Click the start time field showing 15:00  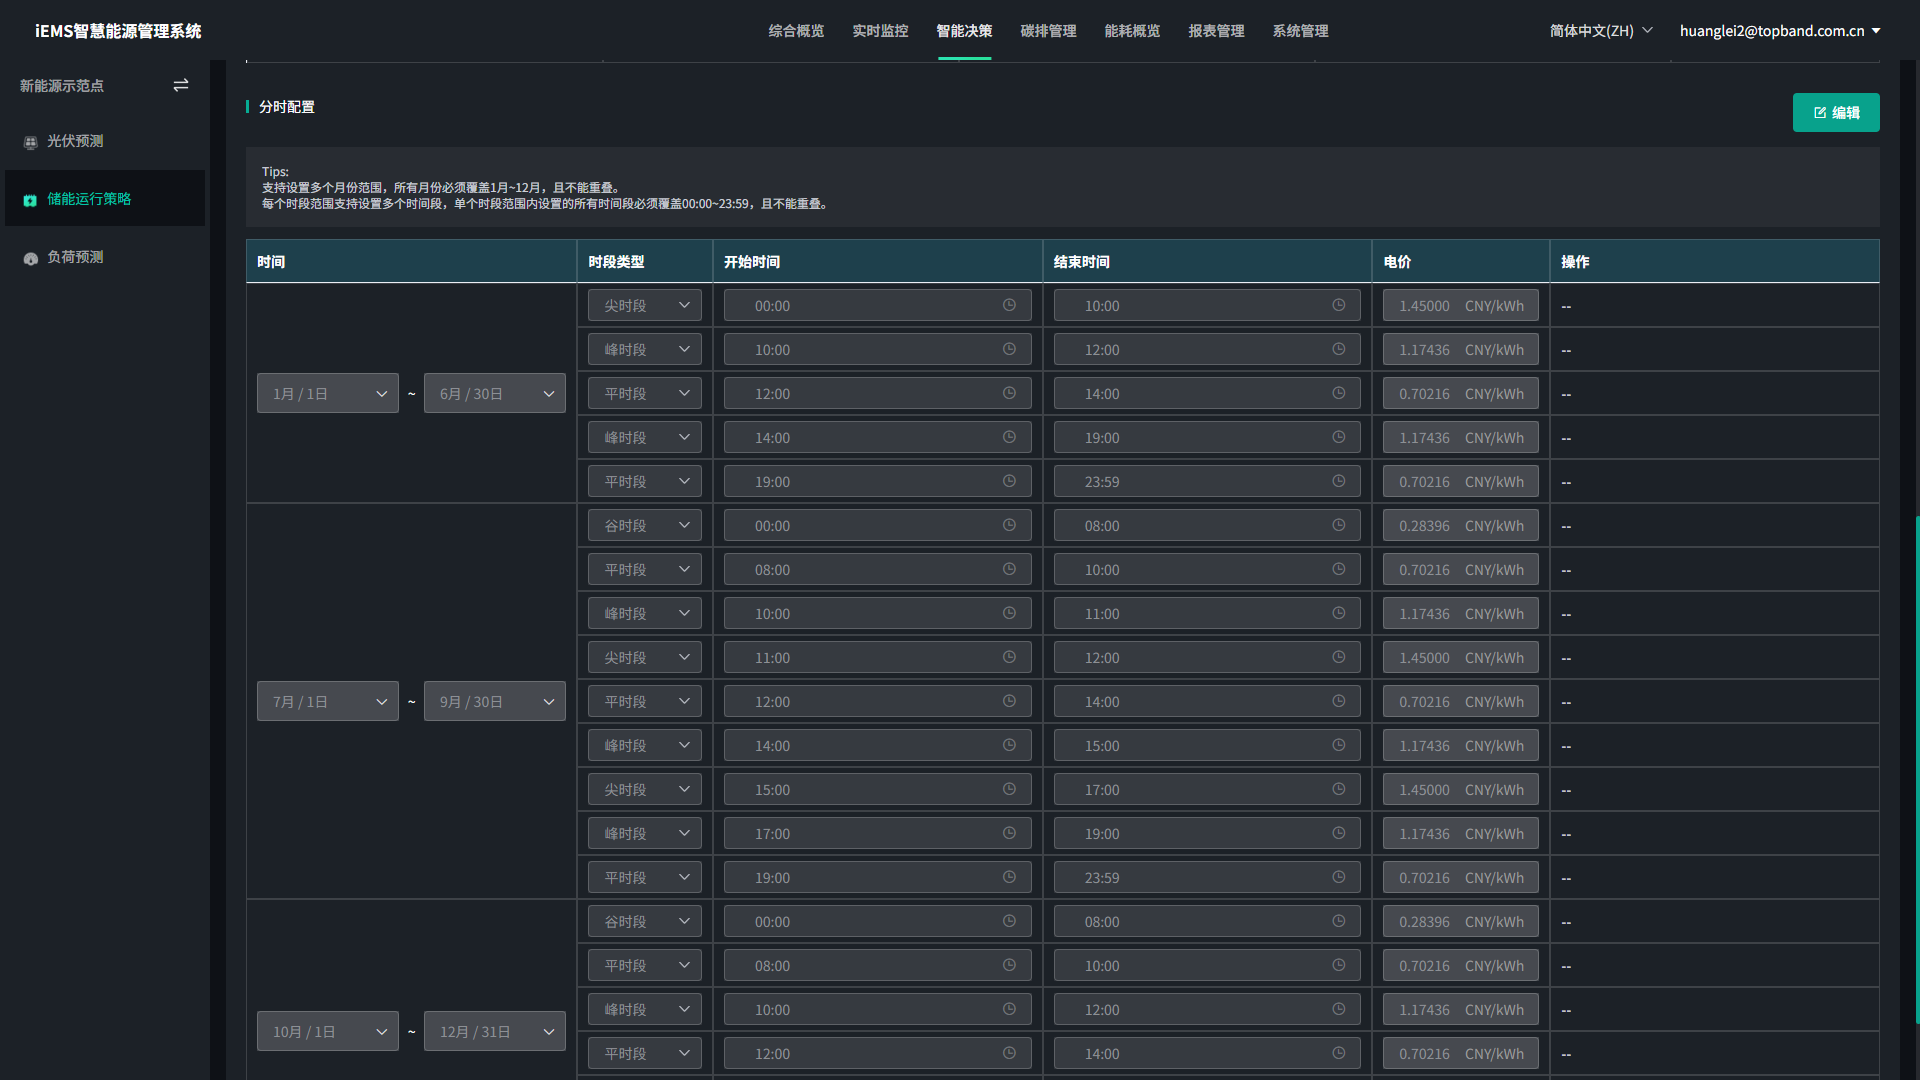pos(878,790)
